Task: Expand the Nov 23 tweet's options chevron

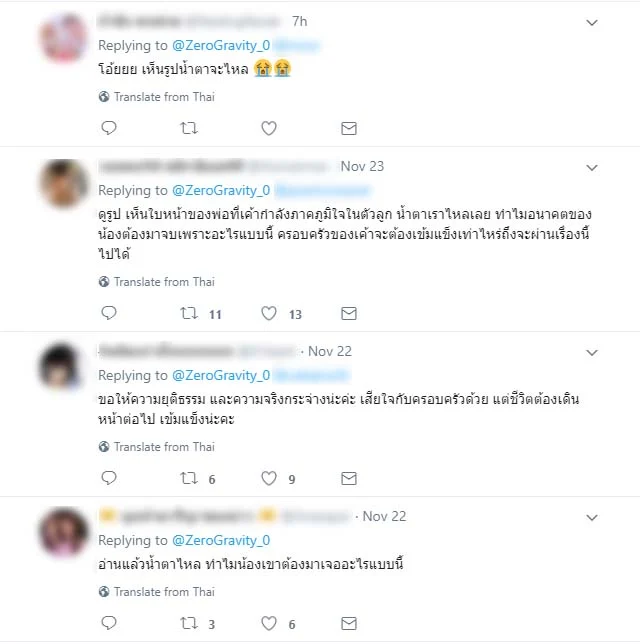Action: (592, 168)
